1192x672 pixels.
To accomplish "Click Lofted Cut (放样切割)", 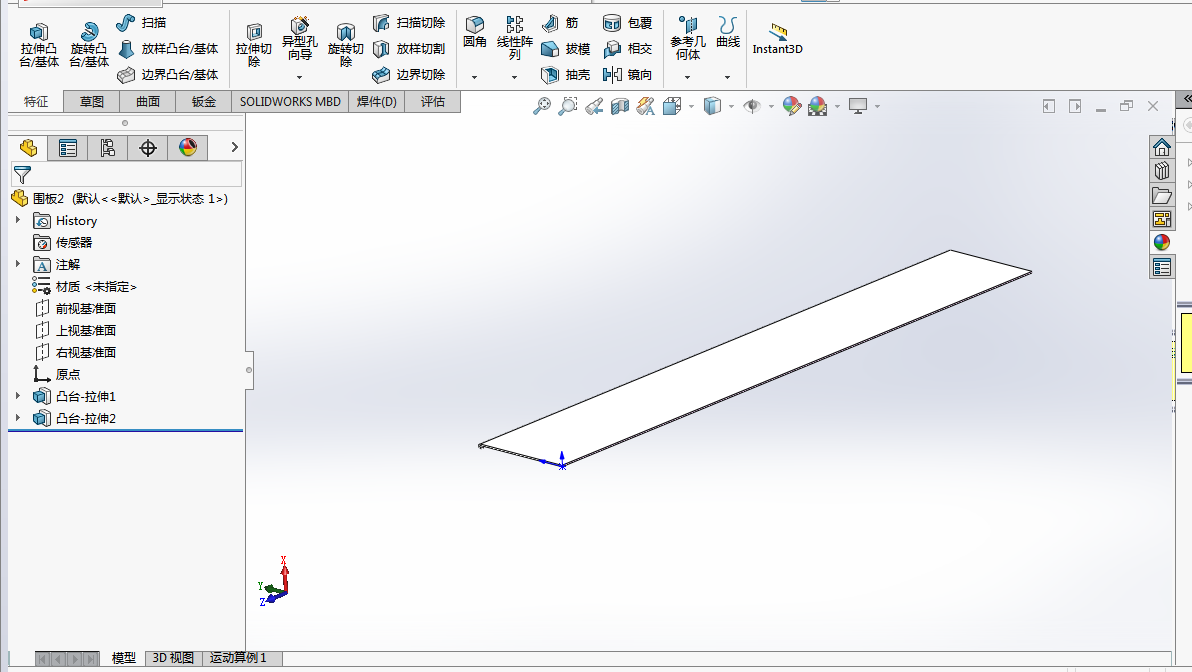I will coord(409,49).
